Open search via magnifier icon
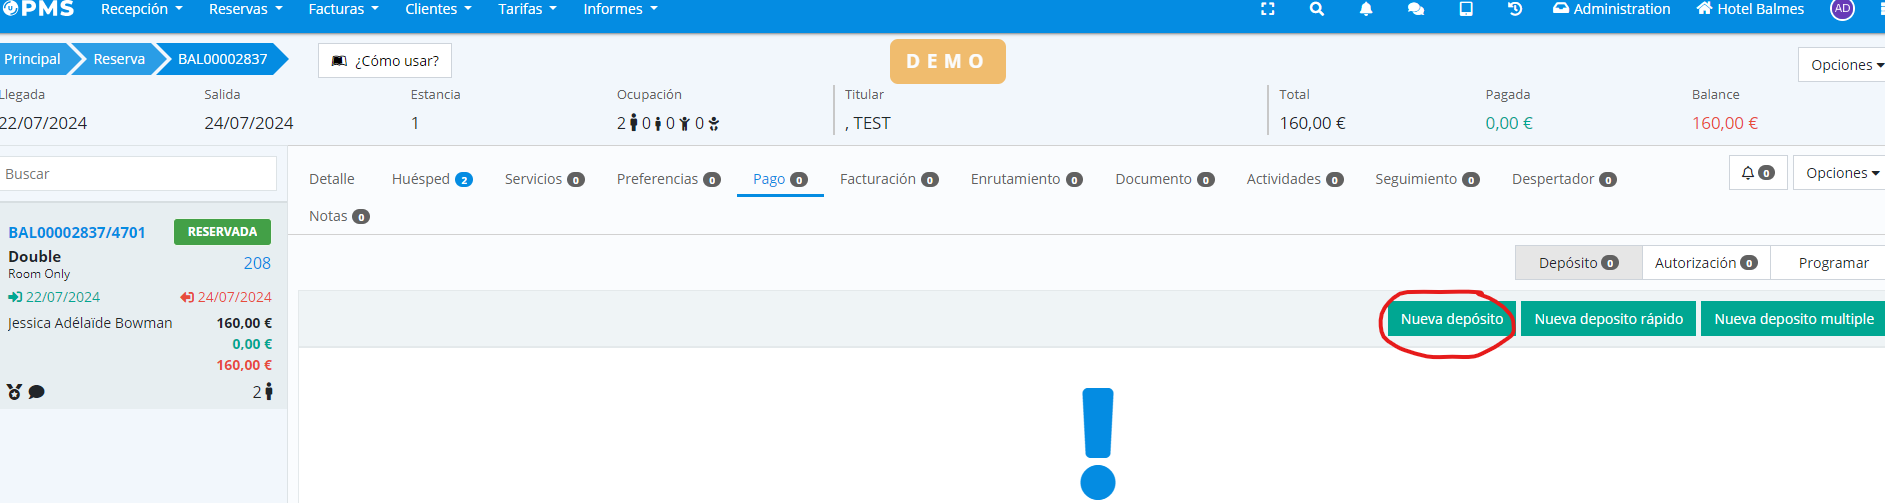Image resolution: width=1885 pixels, height=503 pixels. [x=1317, y=9]
